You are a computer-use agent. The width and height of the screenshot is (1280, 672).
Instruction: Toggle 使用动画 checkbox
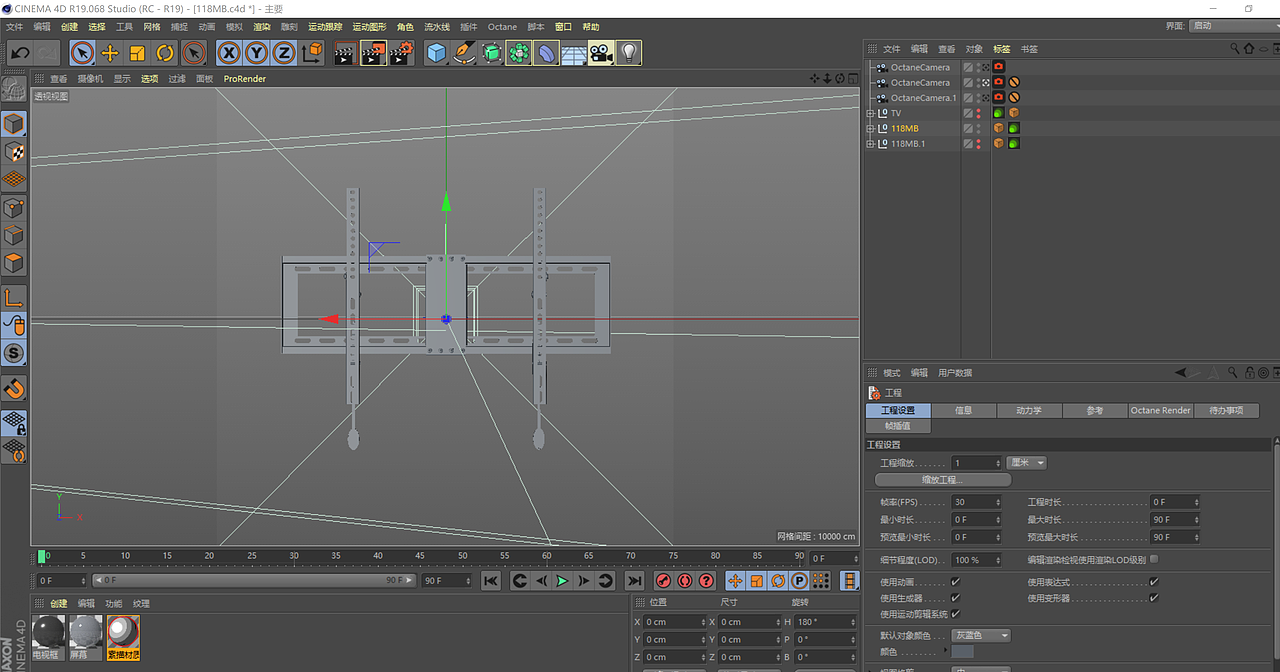[955, 582]
